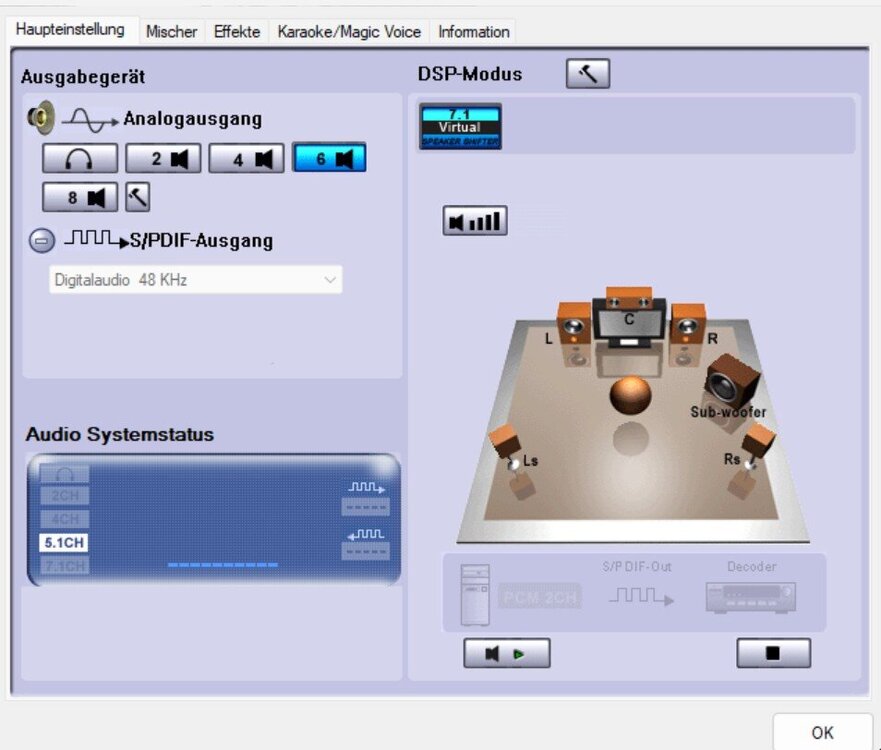Viewport: 881px width, 750px height.
Task: Play speaker test sound
Action: 507,653
